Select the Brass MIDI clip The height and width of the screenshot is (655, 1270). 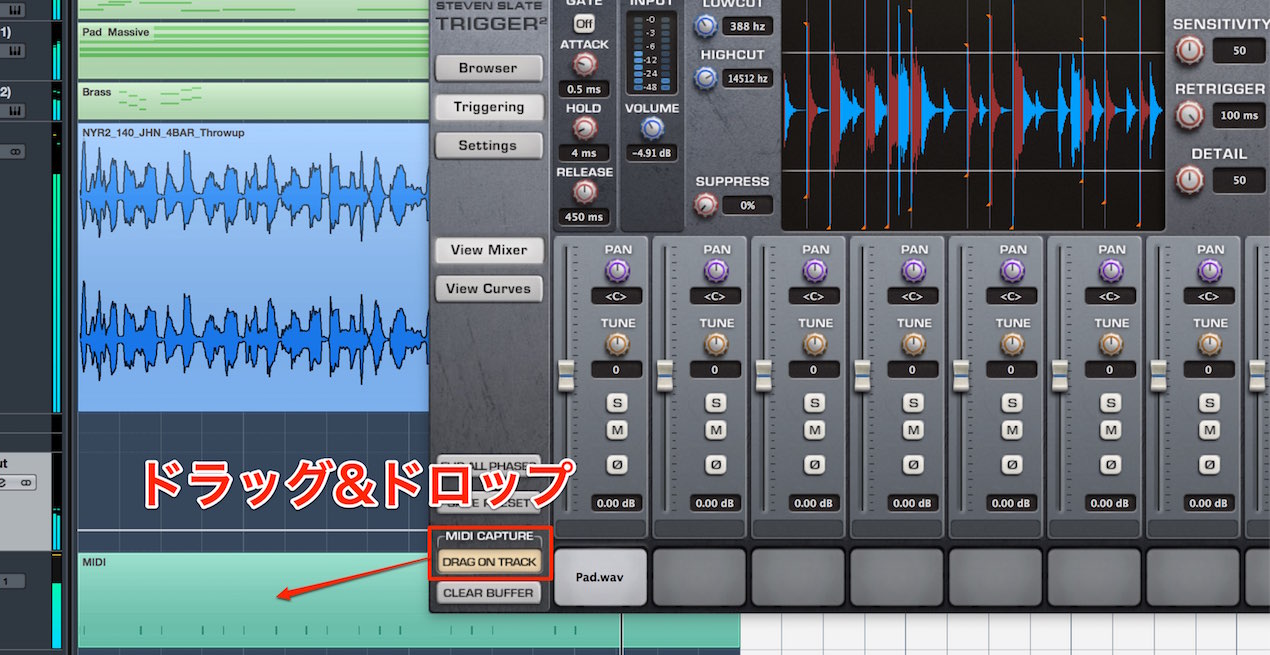(x=254, y=100)
